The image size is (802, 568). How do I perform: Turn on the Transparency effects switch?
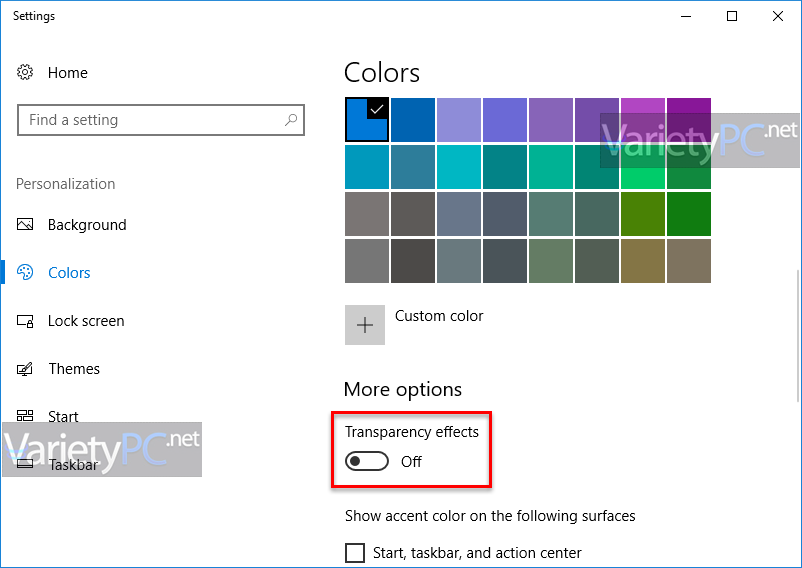[367, 461]
